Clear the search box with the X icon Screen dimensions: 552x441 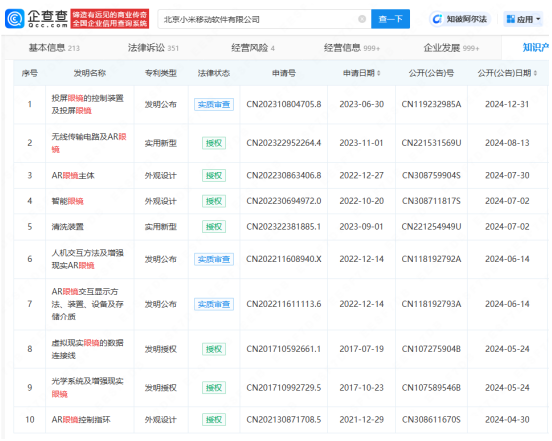pyautogui.click(x=362, y=19)
